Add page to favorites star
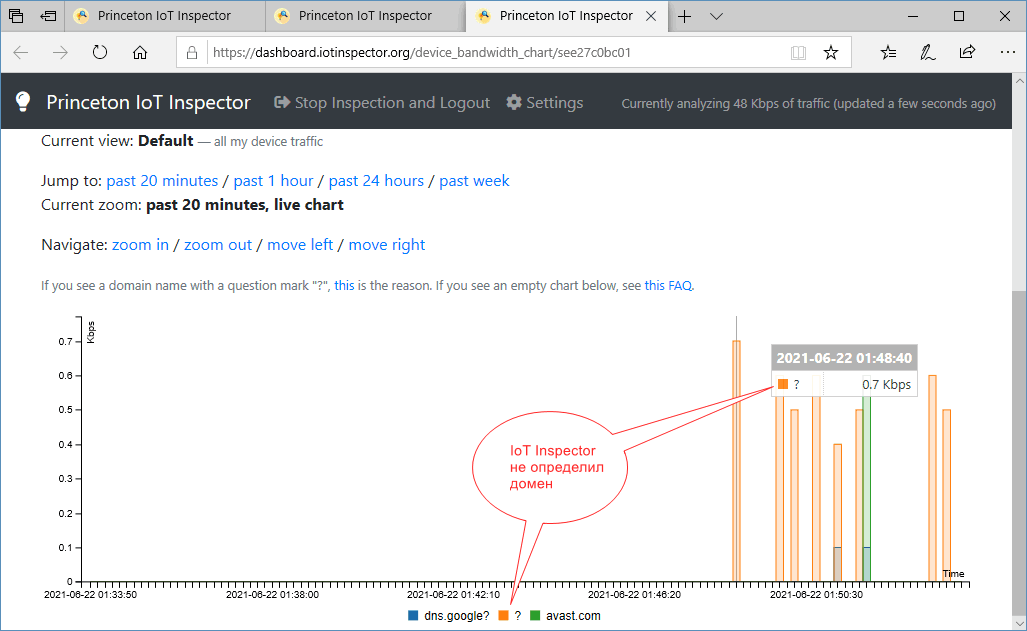The height and width of the screenshot is (631, 1027). pyautogui.click(x=831, y=52)
